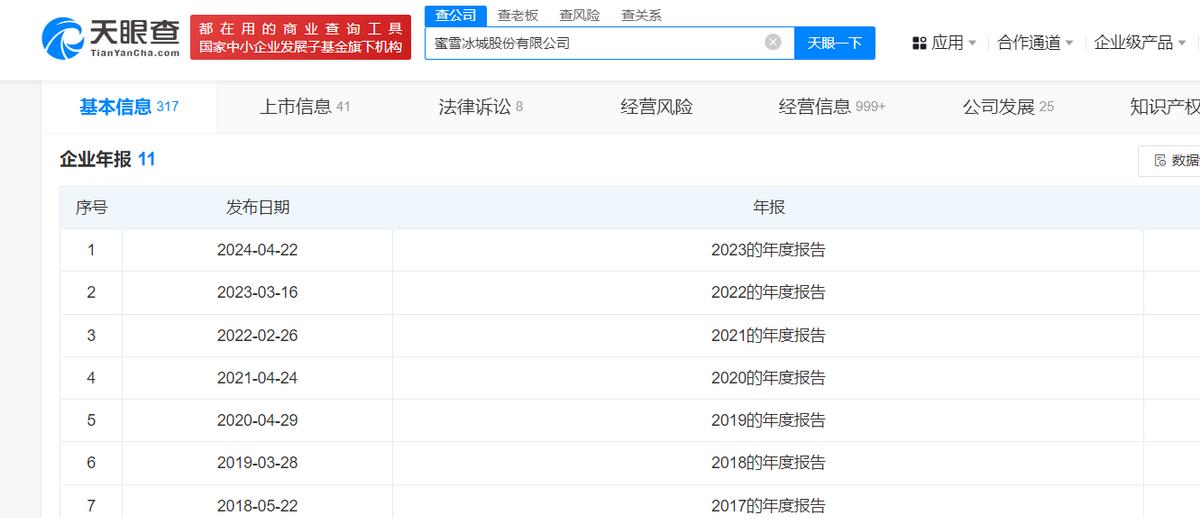Screen dimensions: 1200x518
Task: Click the 应用 grid icon
Action: pos(919,43)
